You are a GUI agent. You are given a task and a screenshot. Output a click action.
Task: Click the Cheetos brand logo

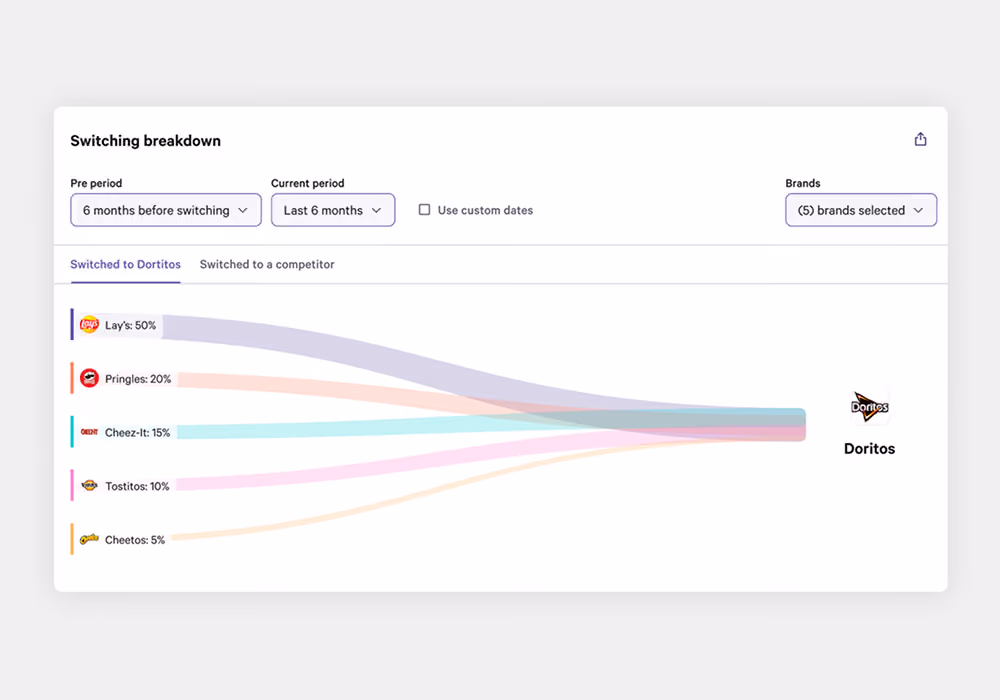tap(89, 539)
